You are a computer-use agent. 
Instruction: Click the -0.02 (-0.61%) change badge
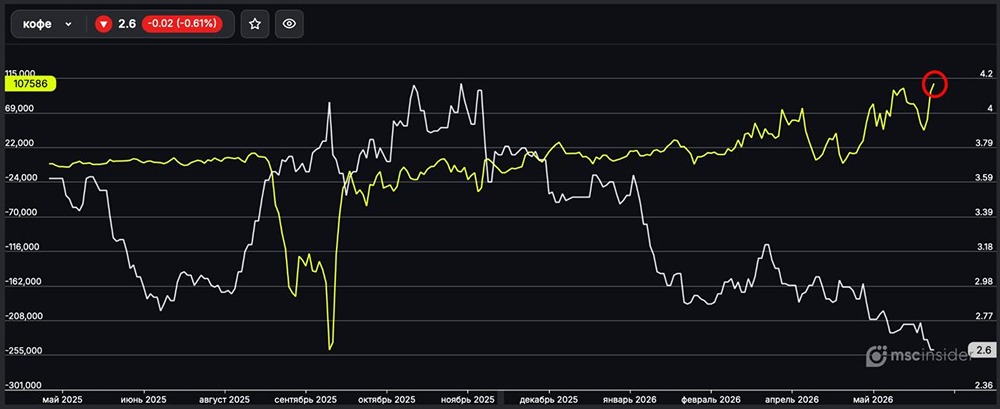coord(182,24)
